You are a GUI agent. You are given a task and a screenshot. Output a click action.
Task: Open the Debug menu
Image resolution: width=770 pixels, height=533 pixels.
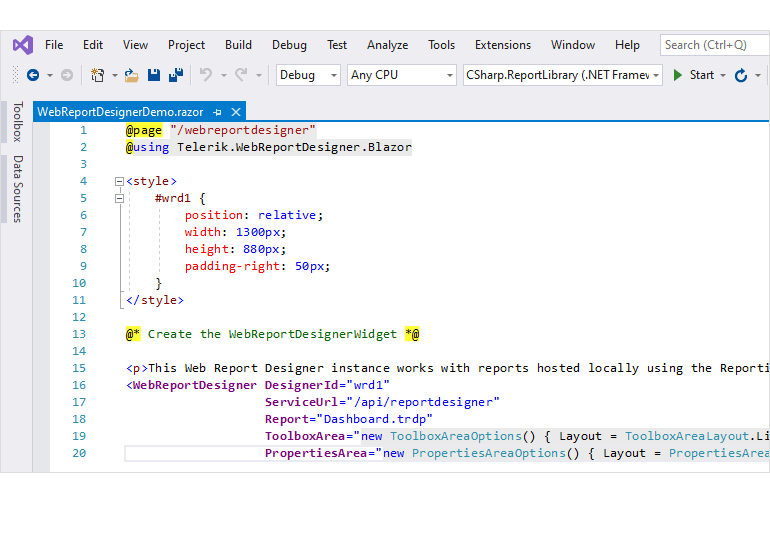(289, 45)
